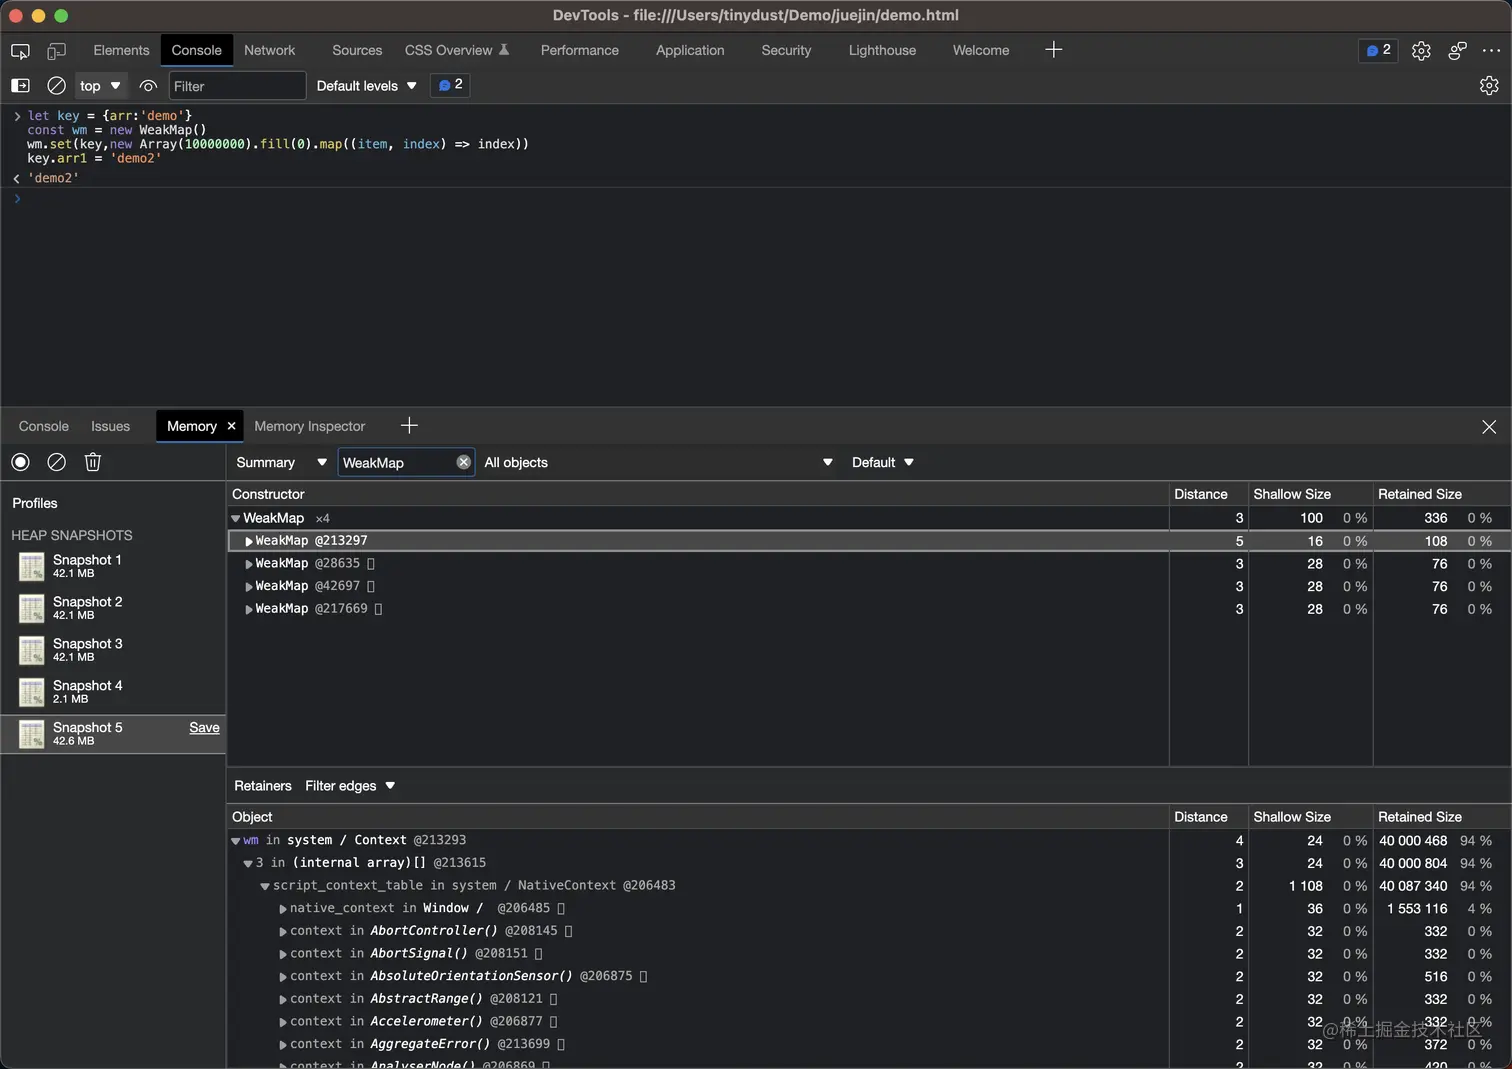
Task: Clear all profiles icon in Memory panel
Action: coord(57,462)
